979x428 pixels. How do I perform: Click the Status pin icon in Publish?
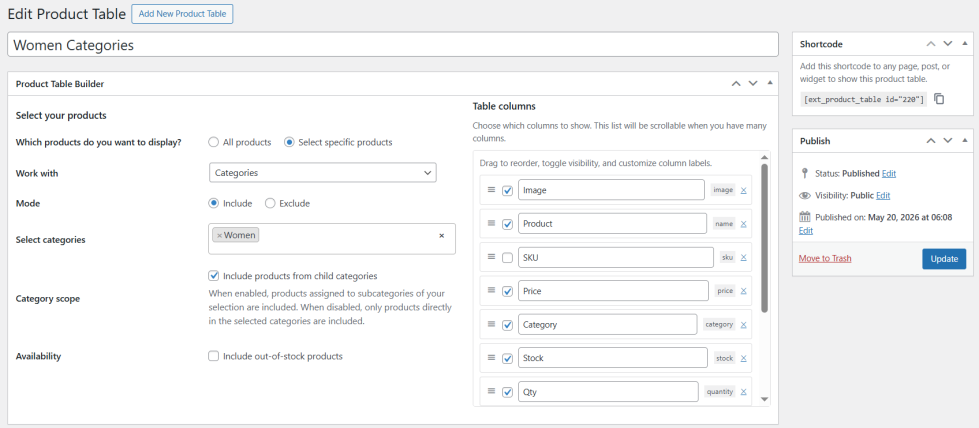click(x=804, y=173)
